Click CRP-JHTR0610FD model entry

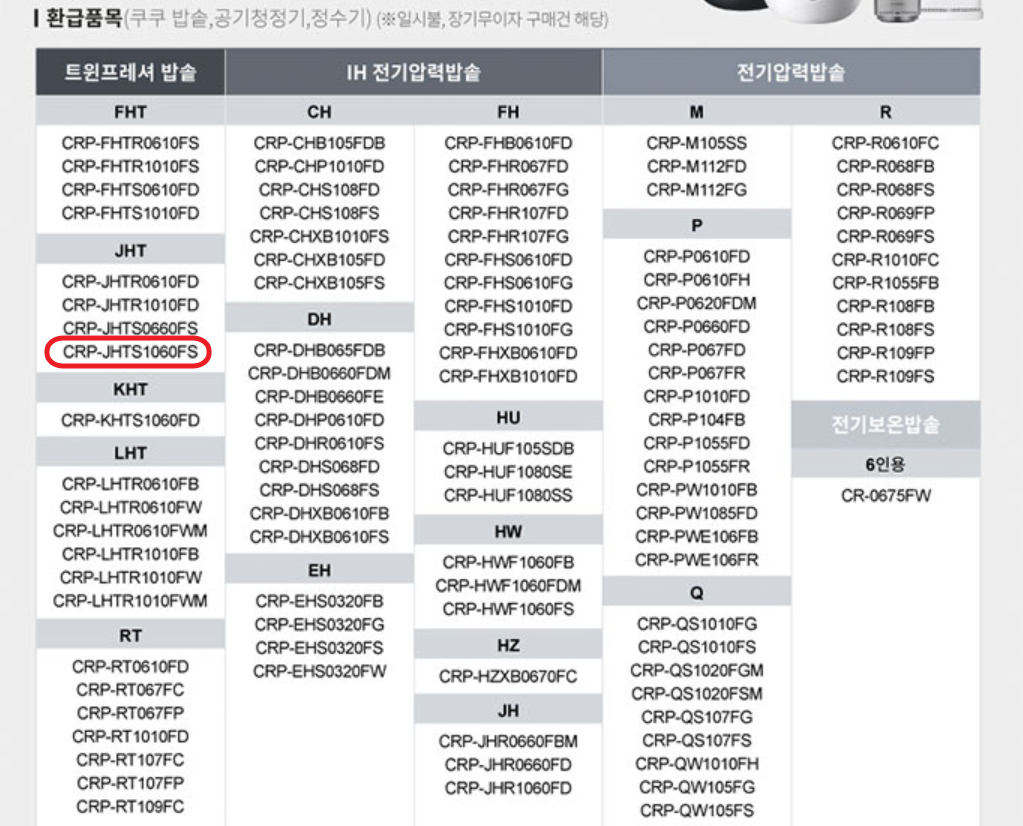click(x=130, y=282)
